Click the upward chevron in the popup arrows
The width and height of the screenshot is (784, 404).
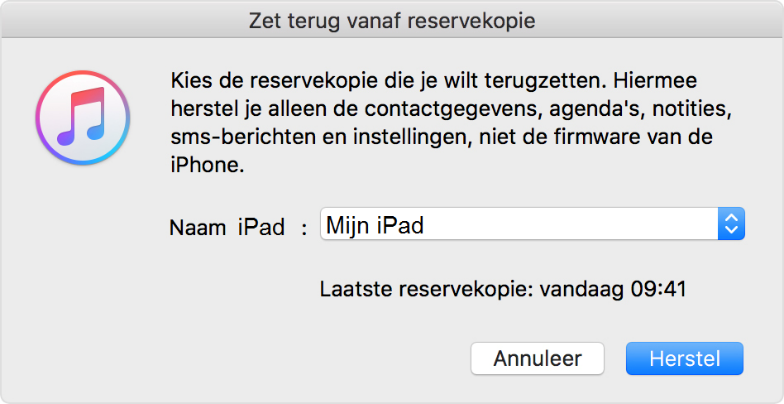(x=731, y=218)
